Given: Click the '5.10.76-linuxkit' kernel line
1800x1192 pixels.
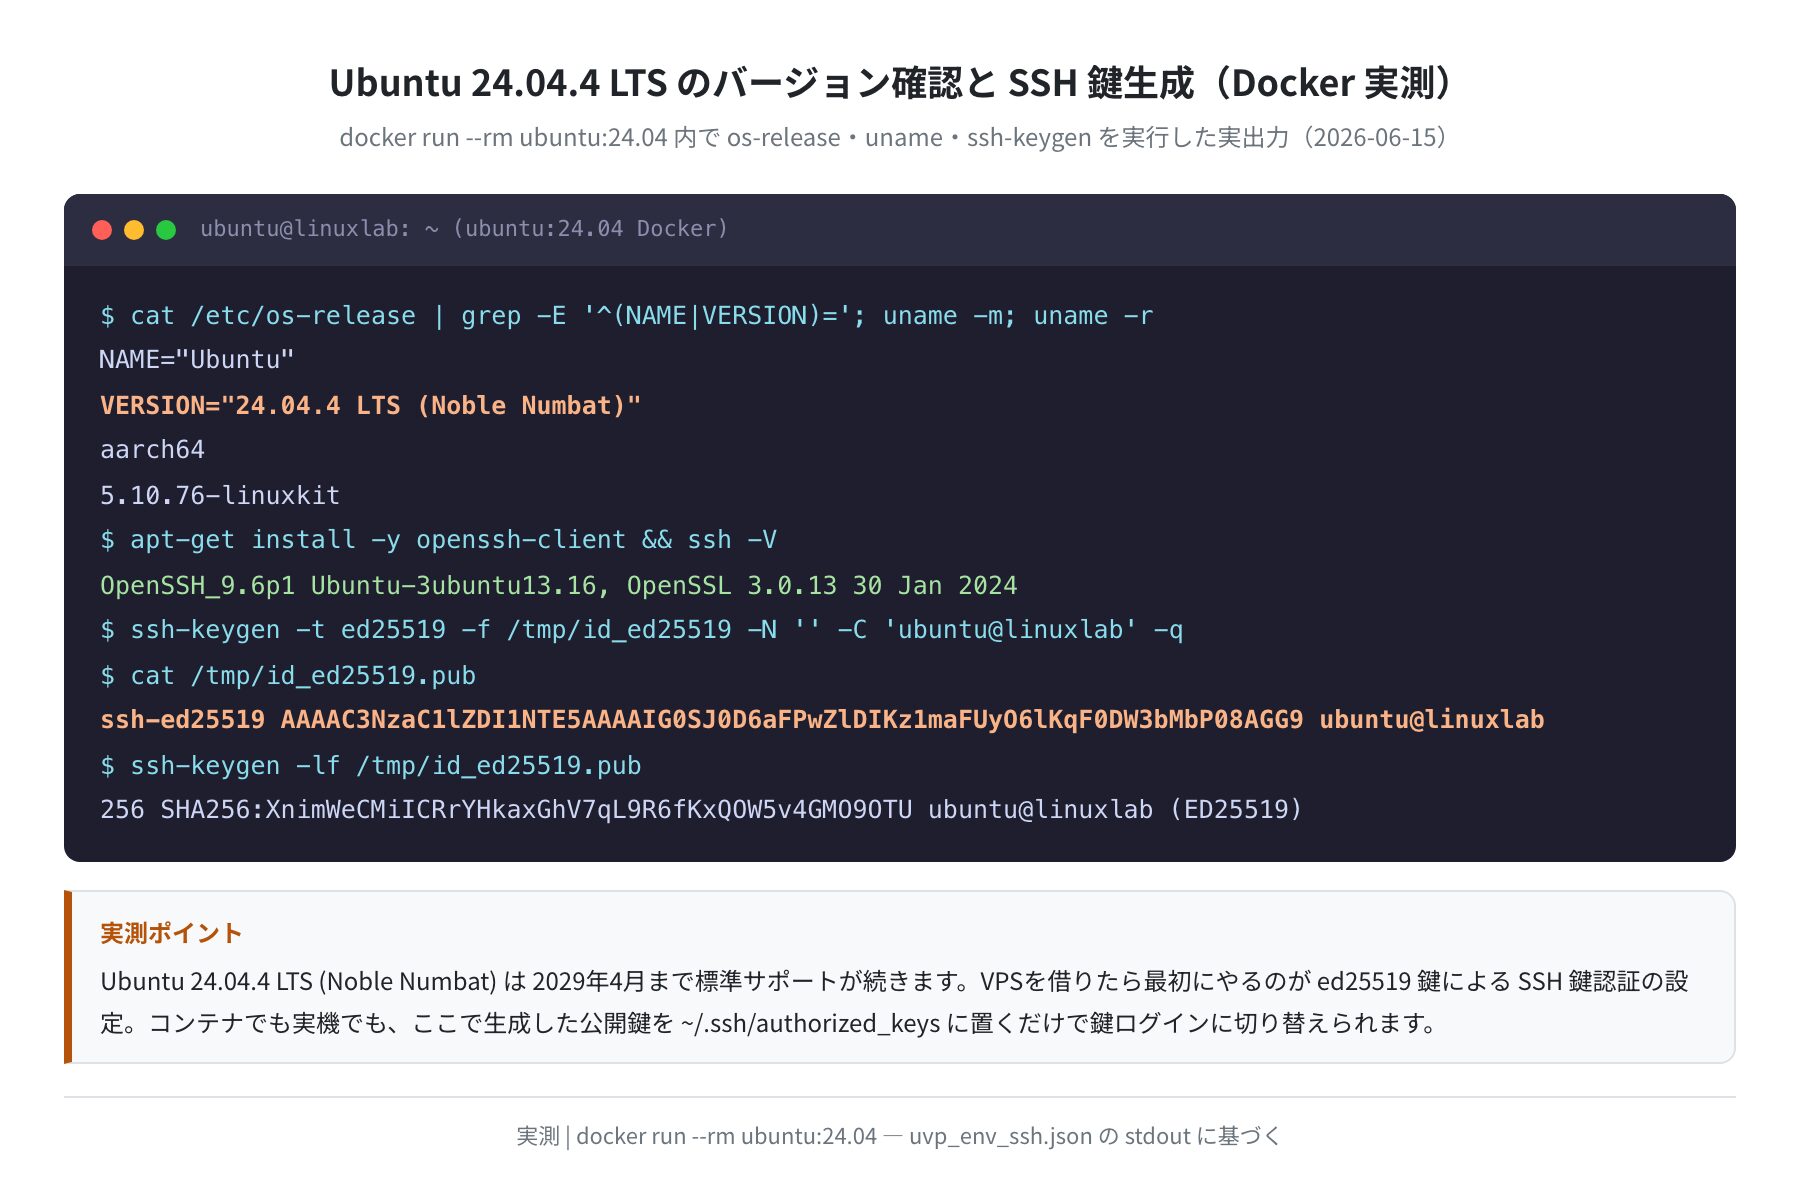Looking at the screenshot, I should (220, 495).
